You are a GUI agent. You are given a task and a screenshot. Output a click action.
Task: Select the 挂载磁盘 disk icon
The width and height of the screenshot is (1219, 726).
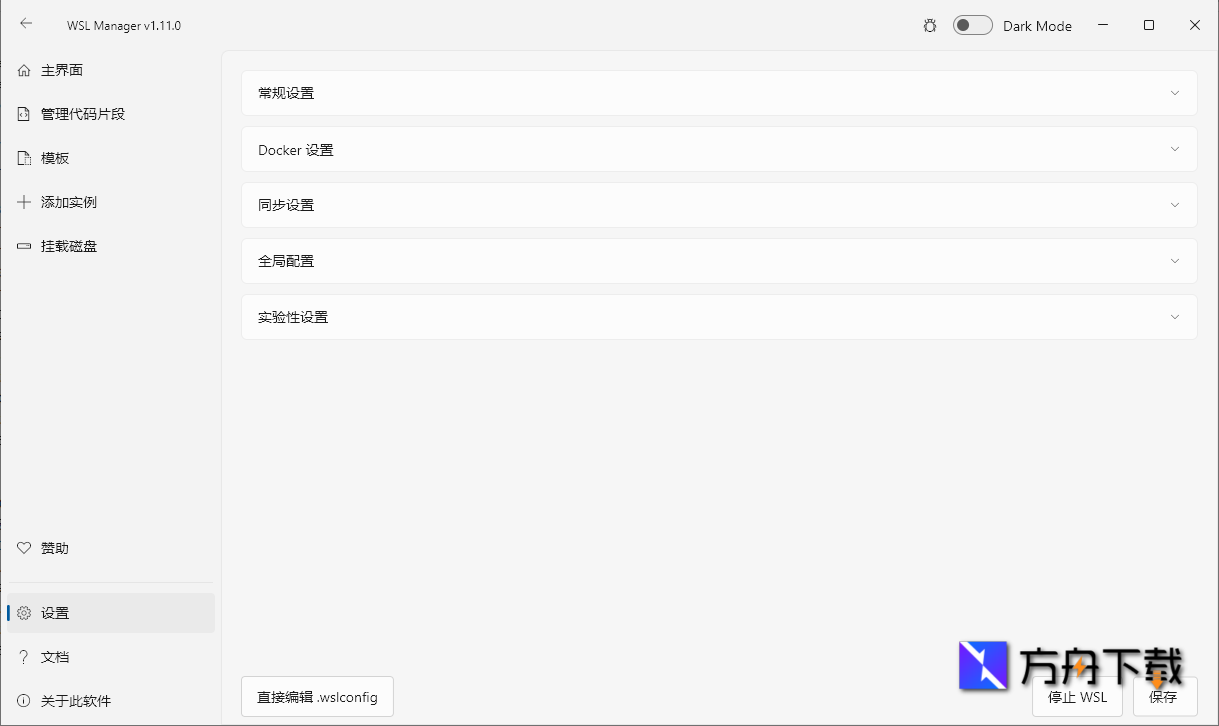[23, 246]
